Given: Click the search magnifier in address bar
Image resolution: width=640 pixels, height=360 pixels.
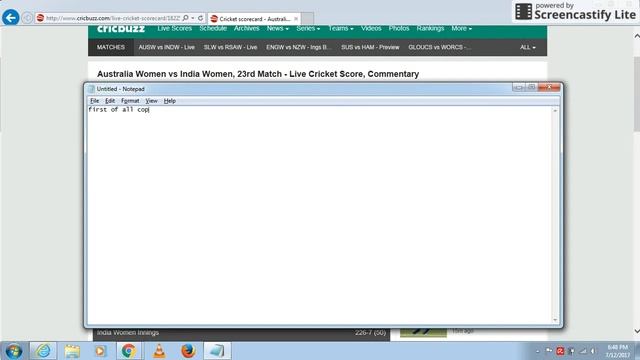Looking at the screenshot, I should point(186,18).
